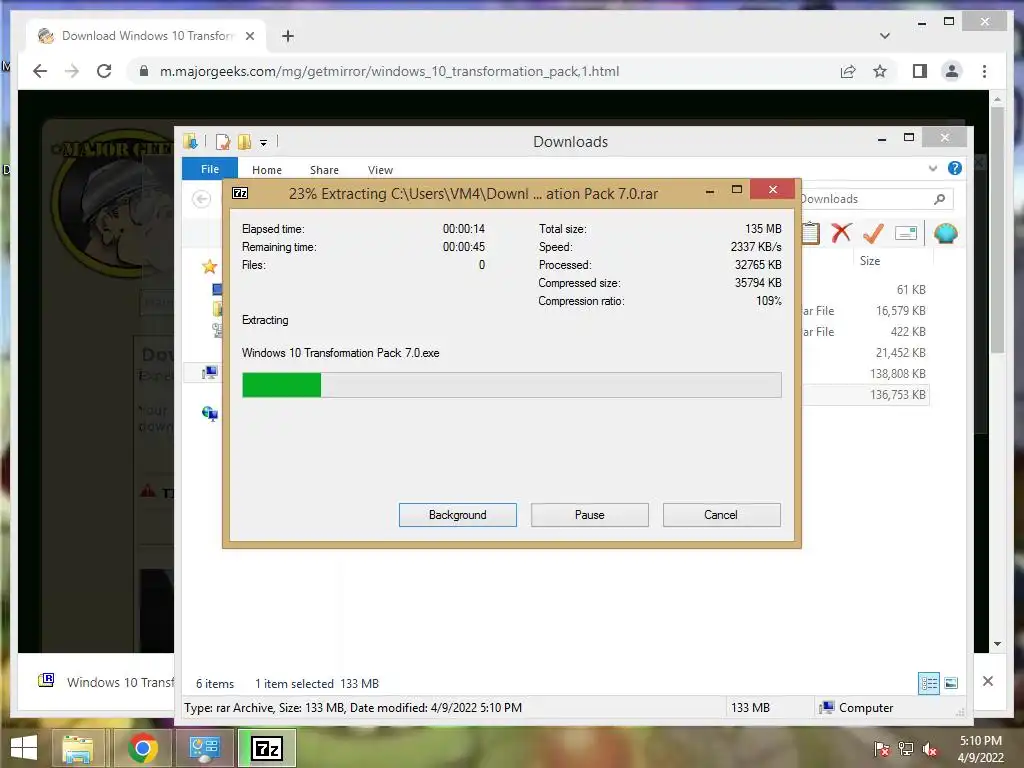Toggle the Chrome side panel icon

[x=920, y=71]
